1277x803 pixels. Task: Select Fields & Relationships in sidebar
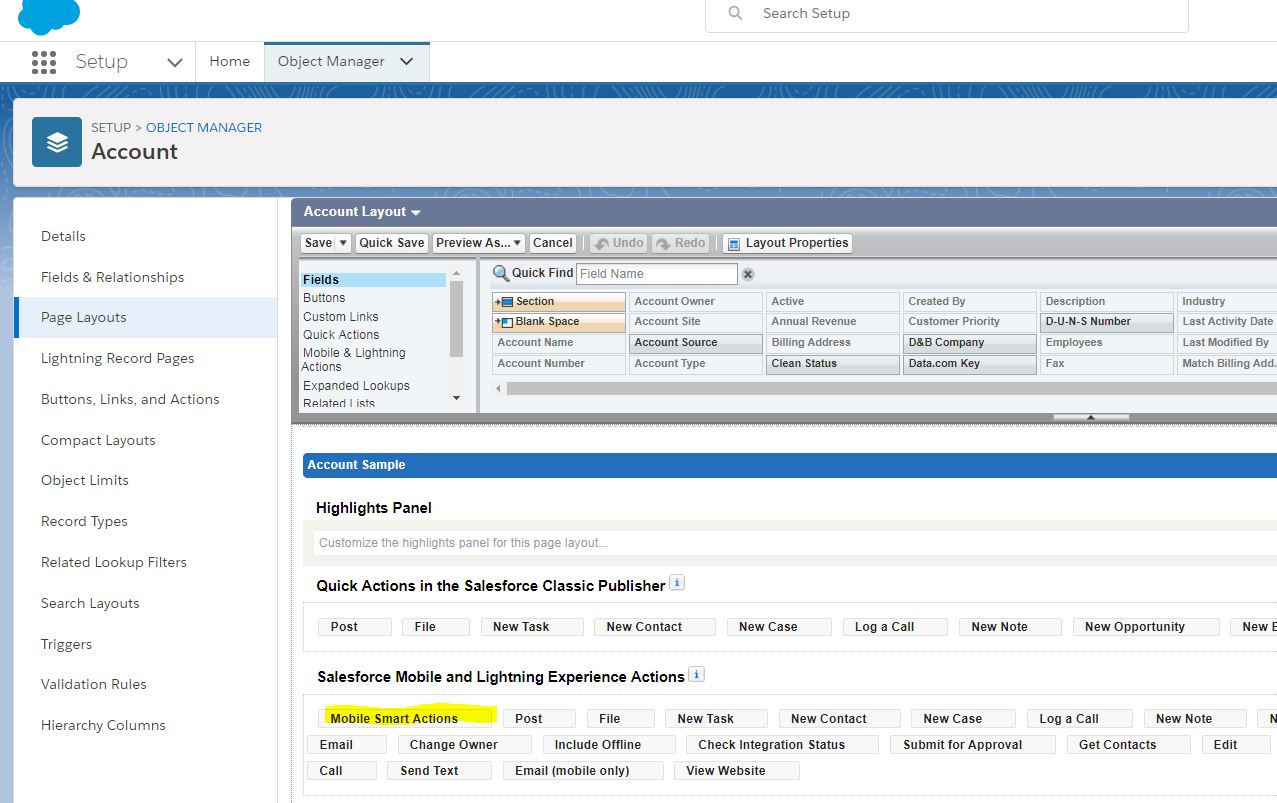pos(112,277)
